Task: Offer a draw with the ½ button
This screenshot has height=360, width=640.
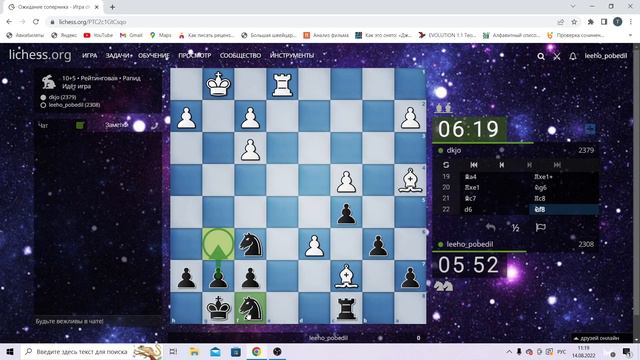Action: (516, 228)
